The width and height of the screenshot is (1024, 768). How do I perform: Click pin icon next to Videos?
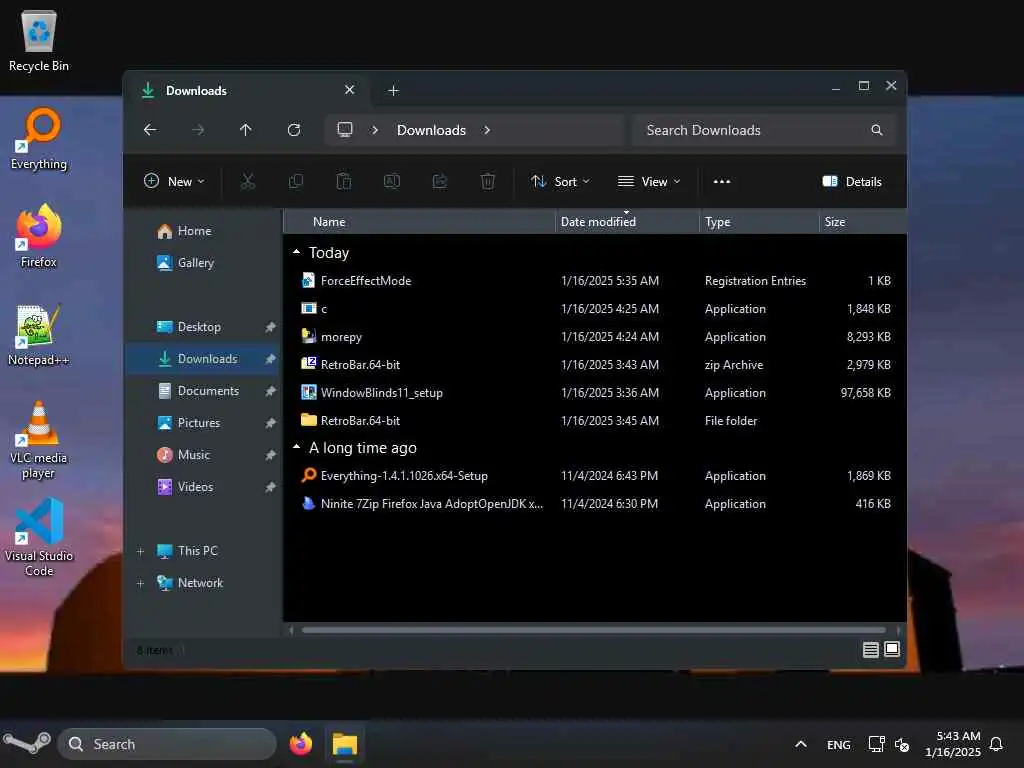coord(270,487)
